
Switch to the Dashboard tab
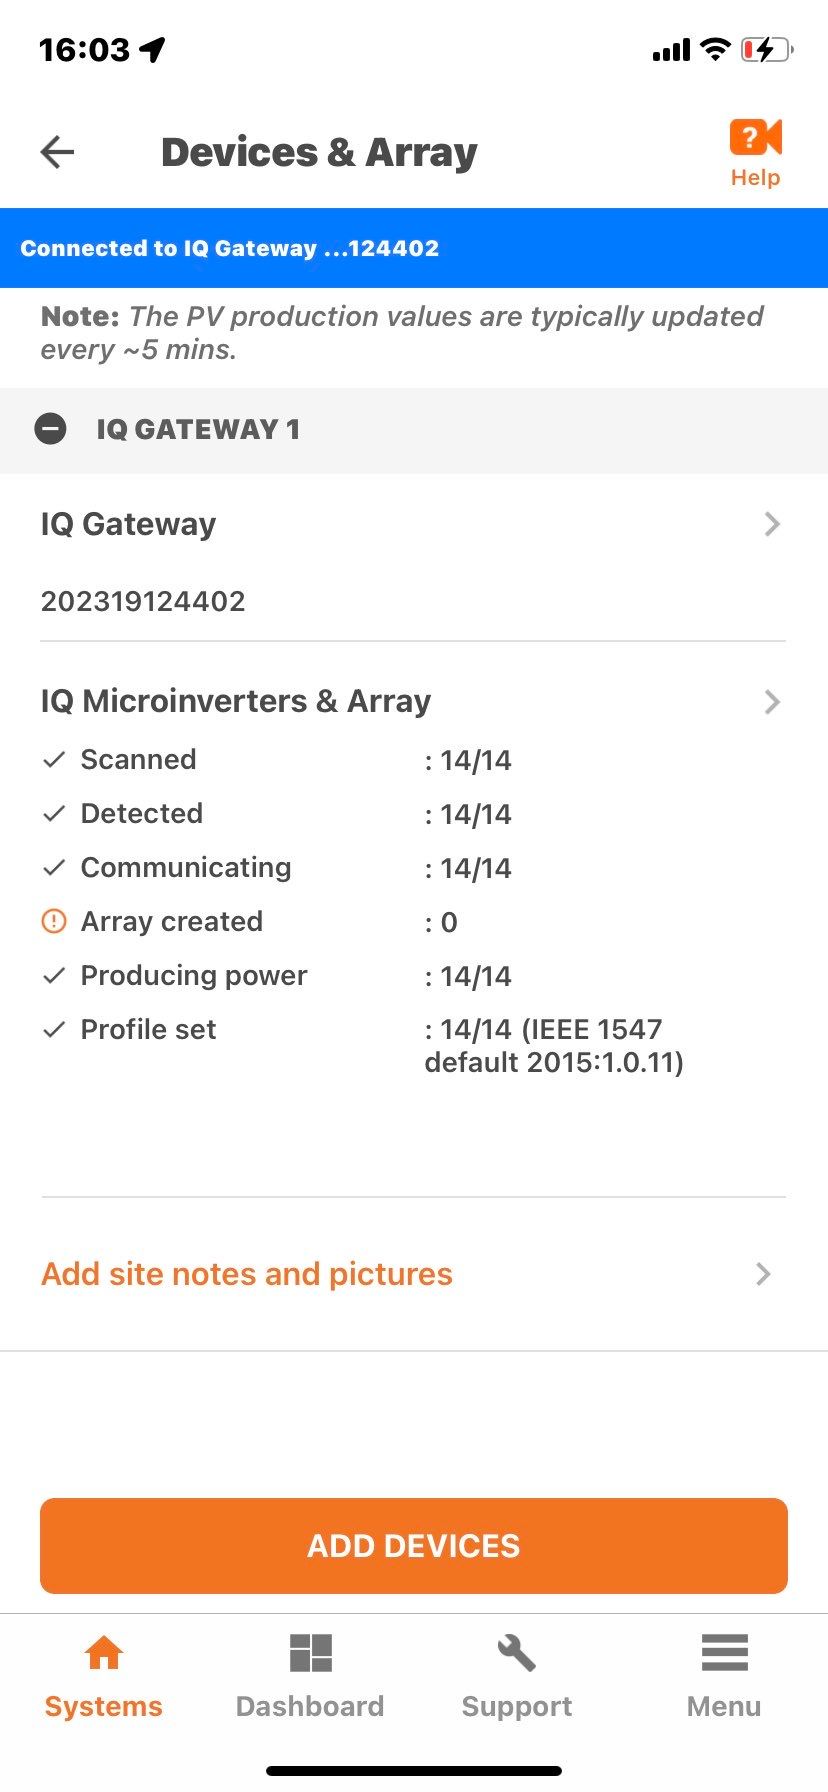point(310,1676)
